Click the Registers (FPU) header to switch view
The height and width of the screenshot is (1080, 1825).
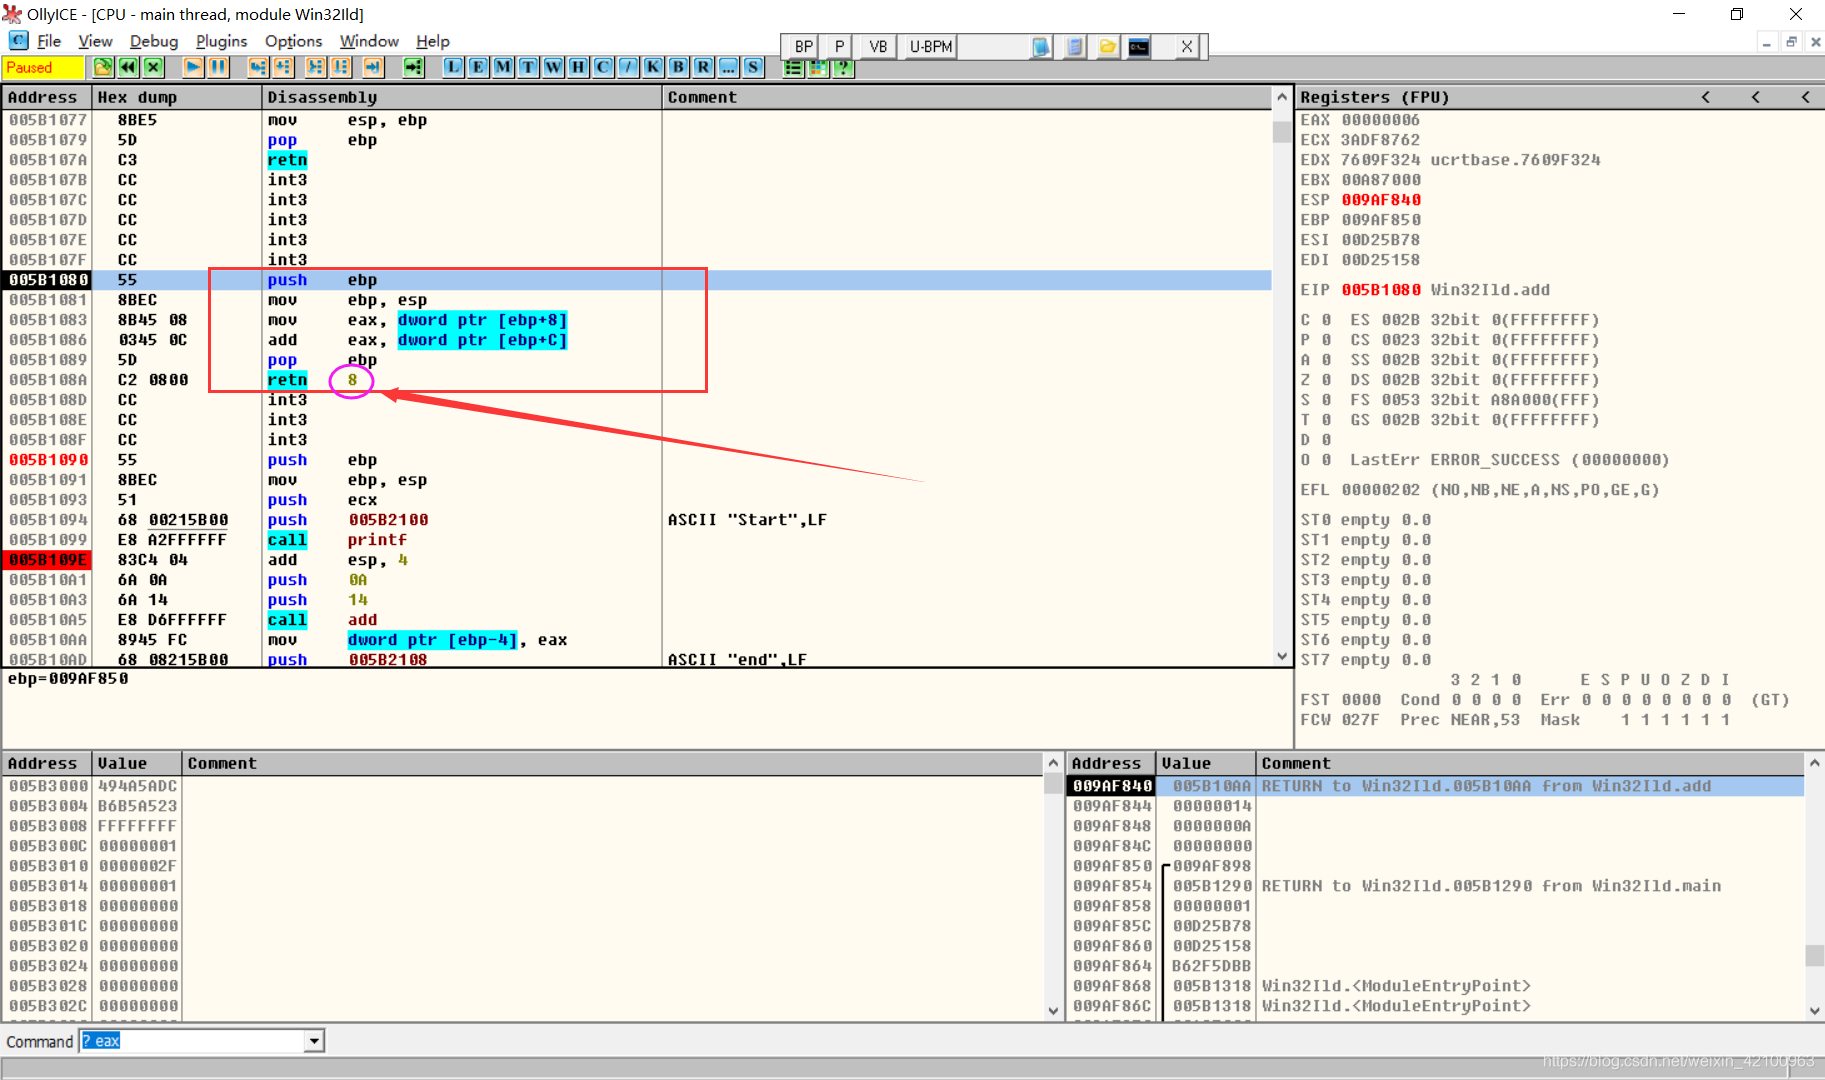(x=1374, y=97)
